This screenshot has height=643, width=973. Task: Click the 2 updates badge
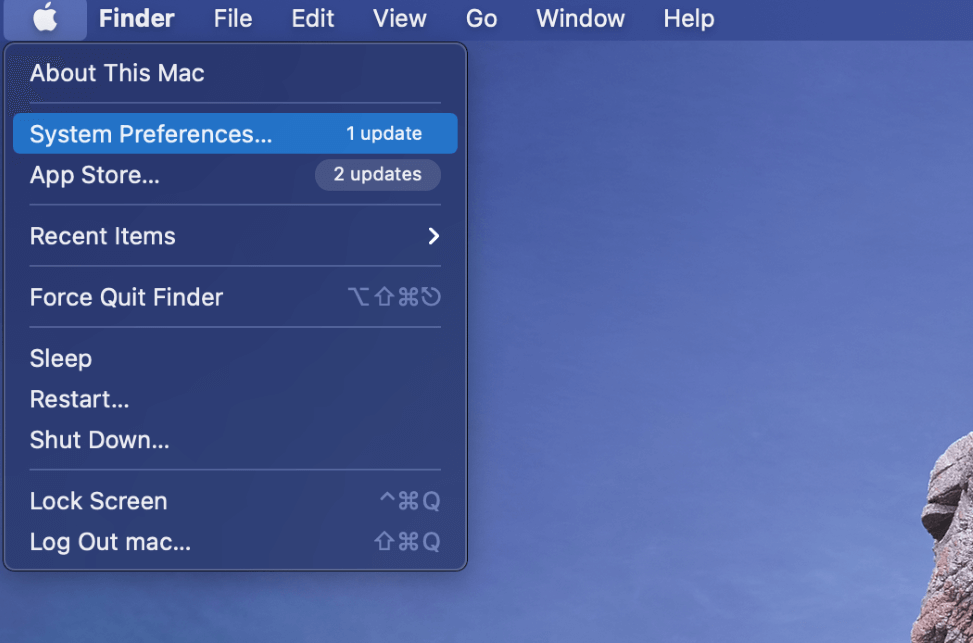tap(378, 174)
